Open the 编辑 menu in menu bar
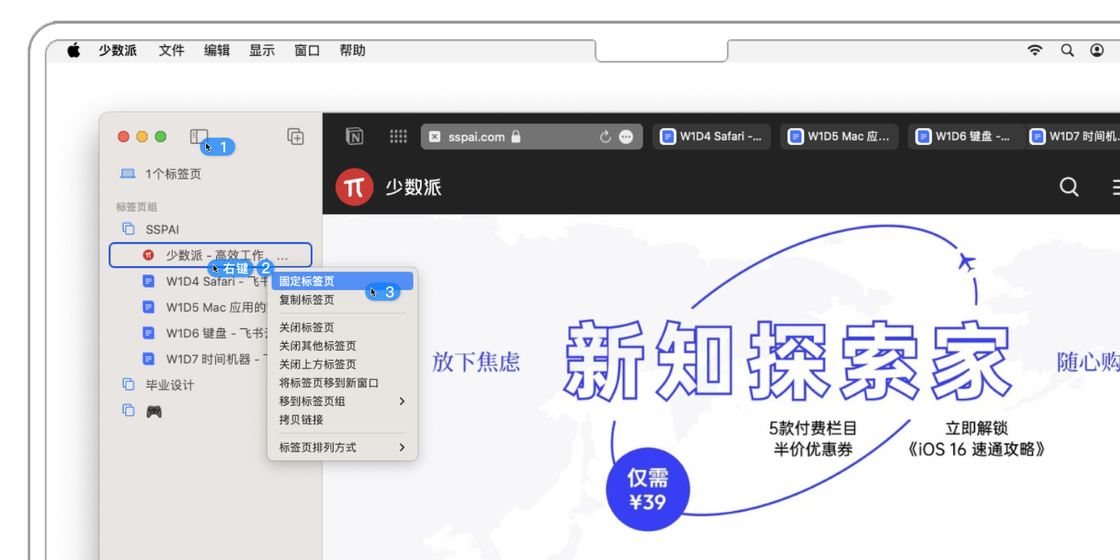Viewport: 1120px width, 560px height. 217,50
